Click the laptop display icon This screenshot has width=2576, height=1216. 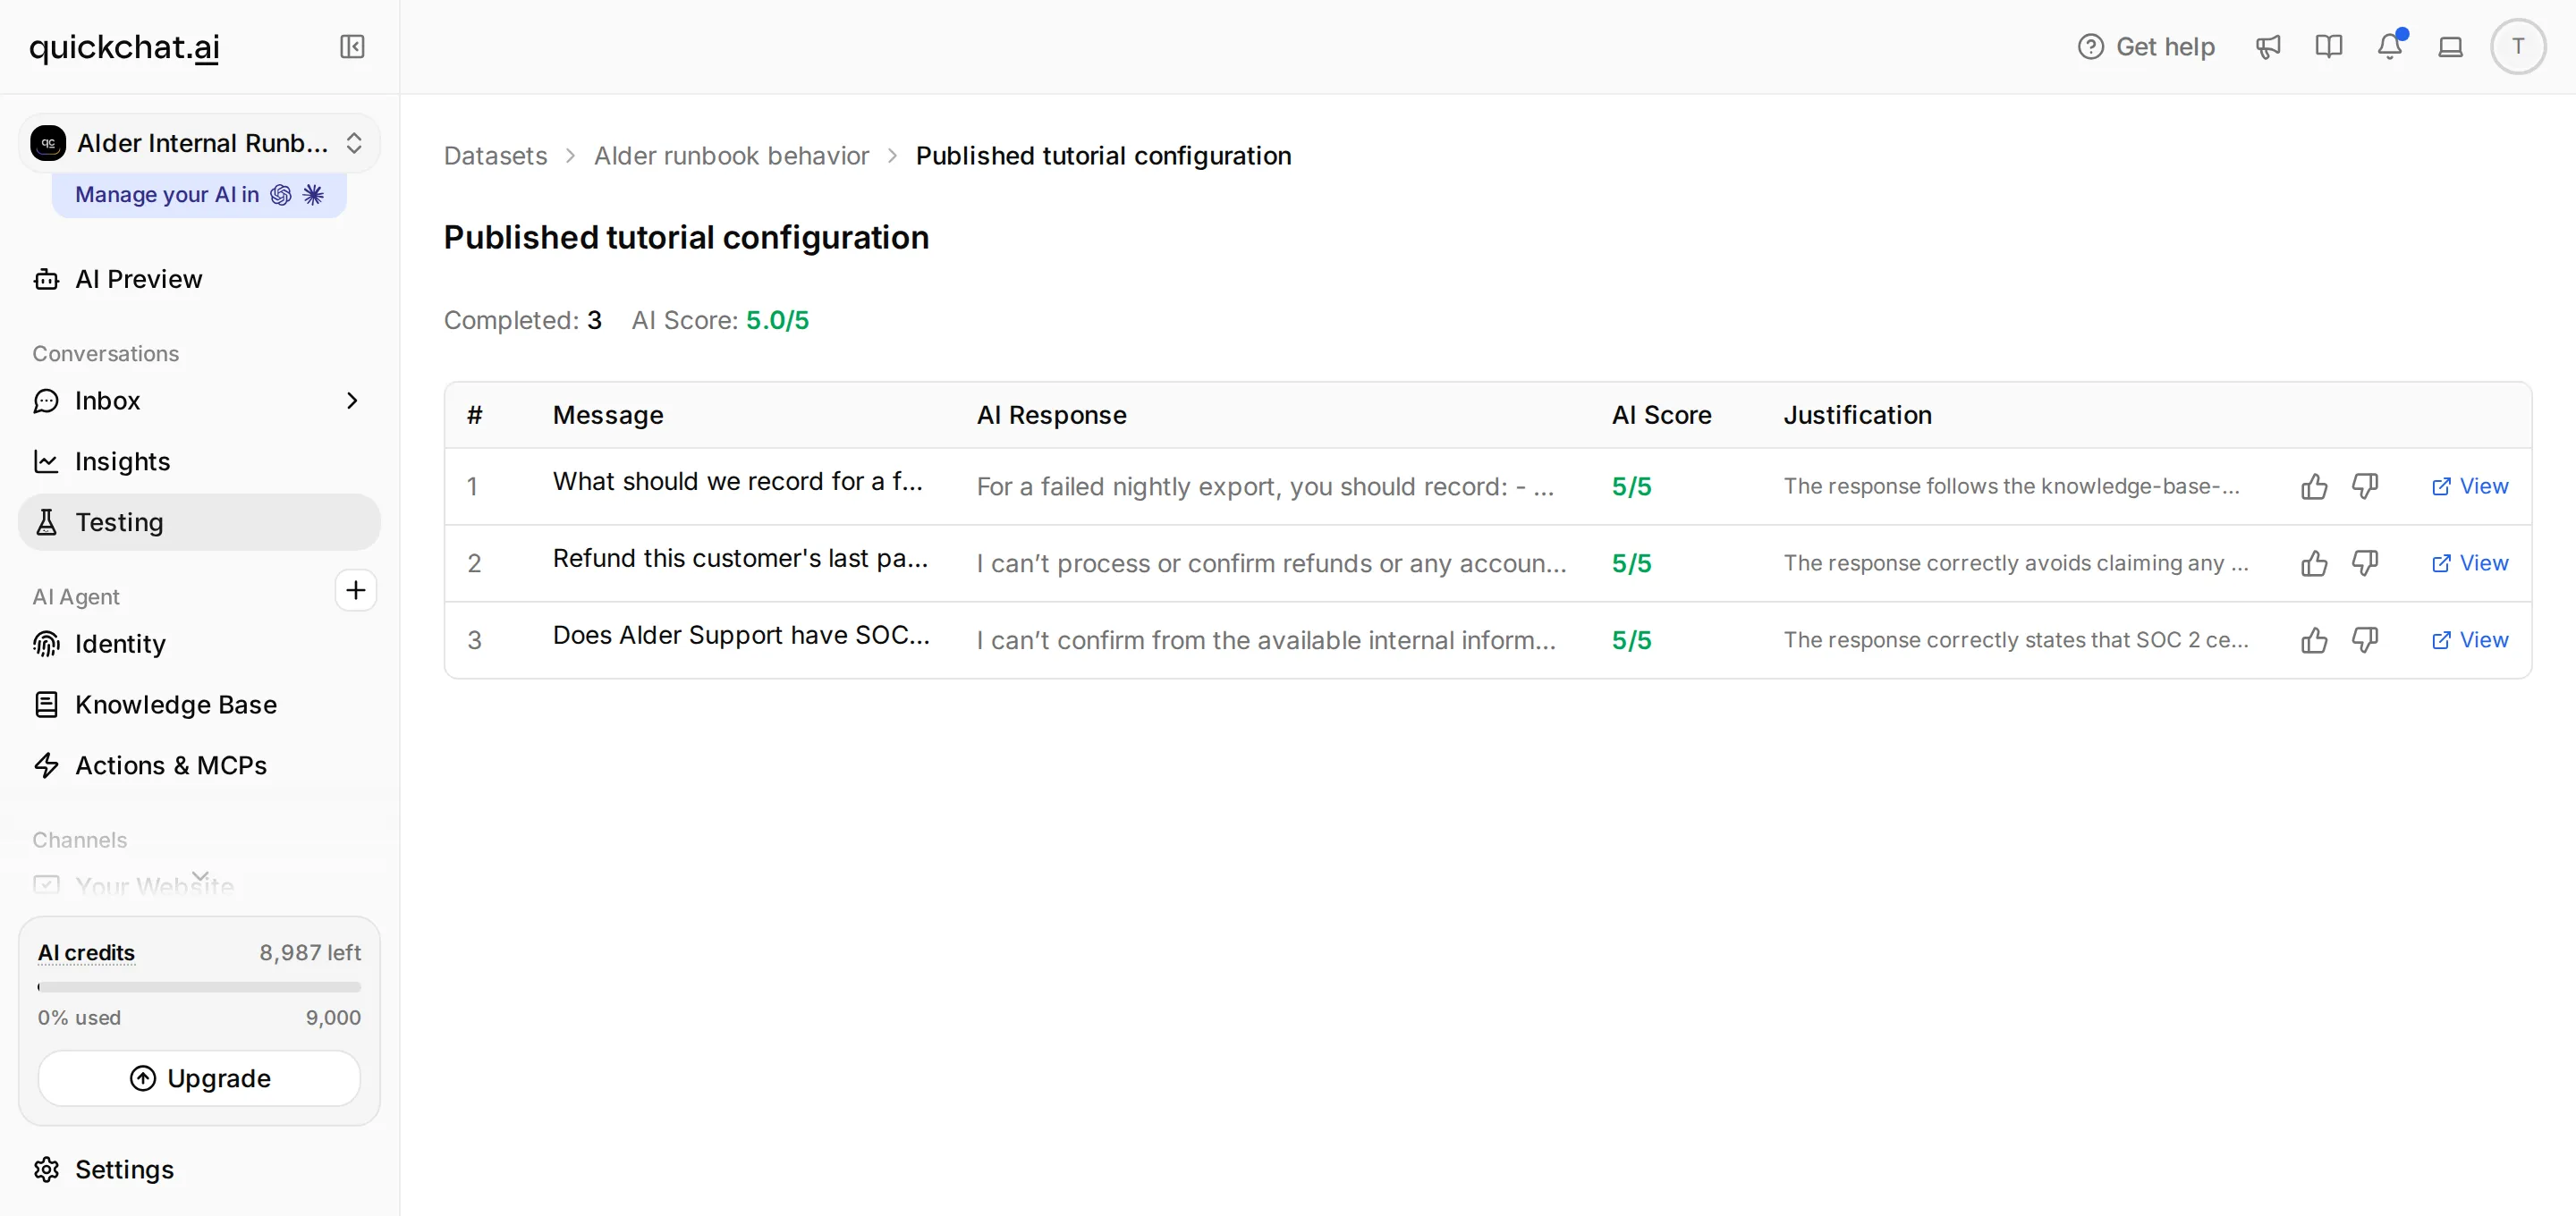point(2450,47)
